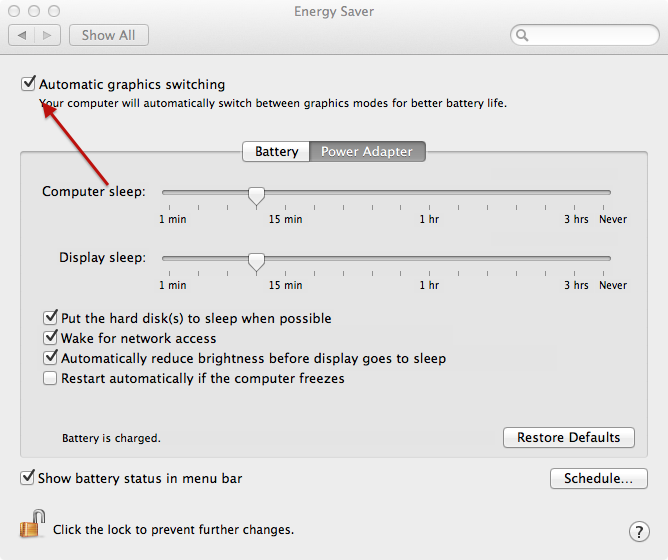Viewport: 668px width, 560px height.
Task: Uncheck Automatically reduce brightness before display sleep
Action: (50, 358)
